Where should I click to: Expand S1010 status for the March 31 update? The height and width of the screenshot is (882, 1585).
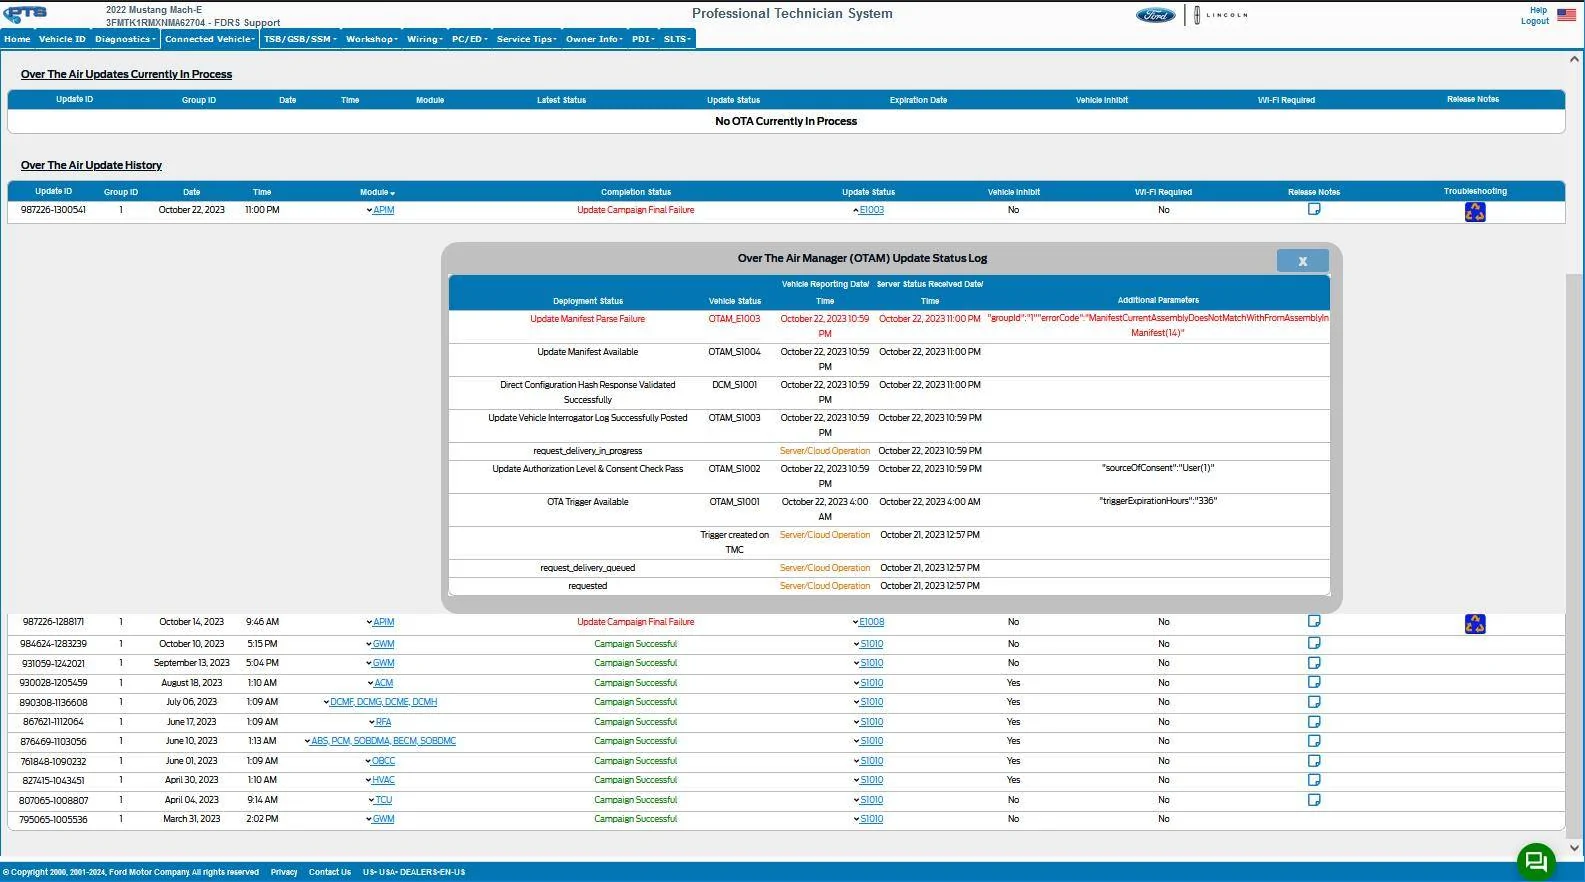(x=868, y=819)
